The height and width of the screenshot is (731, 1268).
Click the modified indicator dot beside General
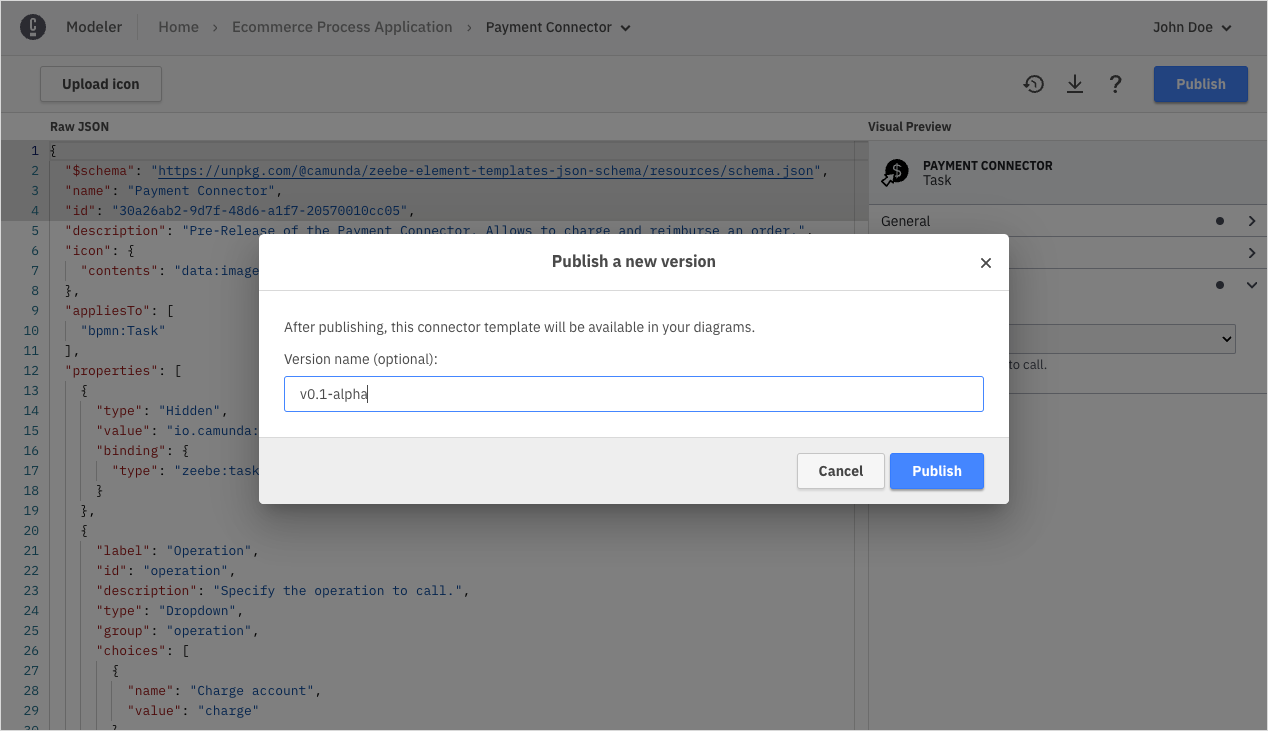(x=1218, y=221)
